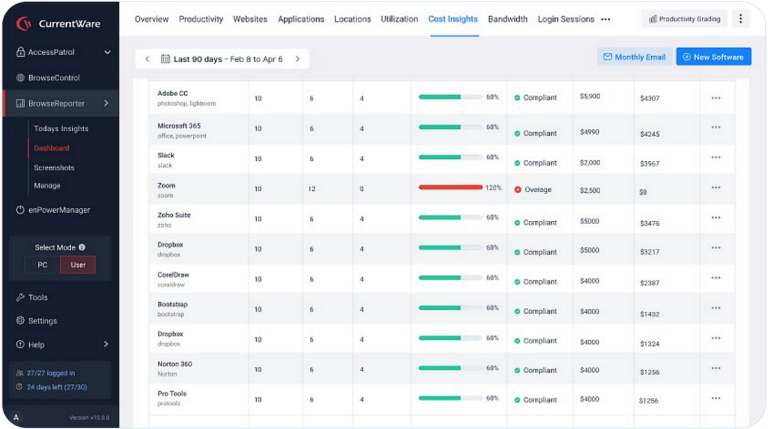Go to next date range arrow
This screenshot has height=429, width=768.
pos(297,59)
